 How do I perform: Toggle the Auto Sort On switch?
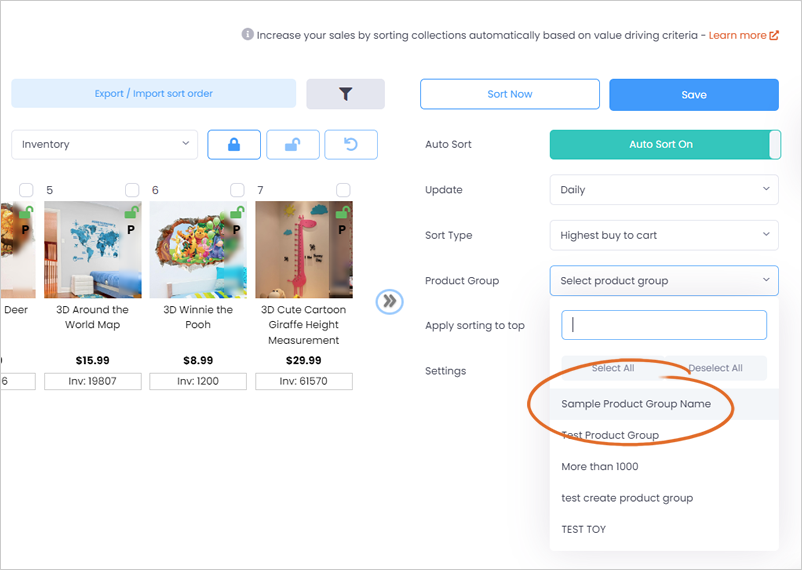(x=665, y=144)
